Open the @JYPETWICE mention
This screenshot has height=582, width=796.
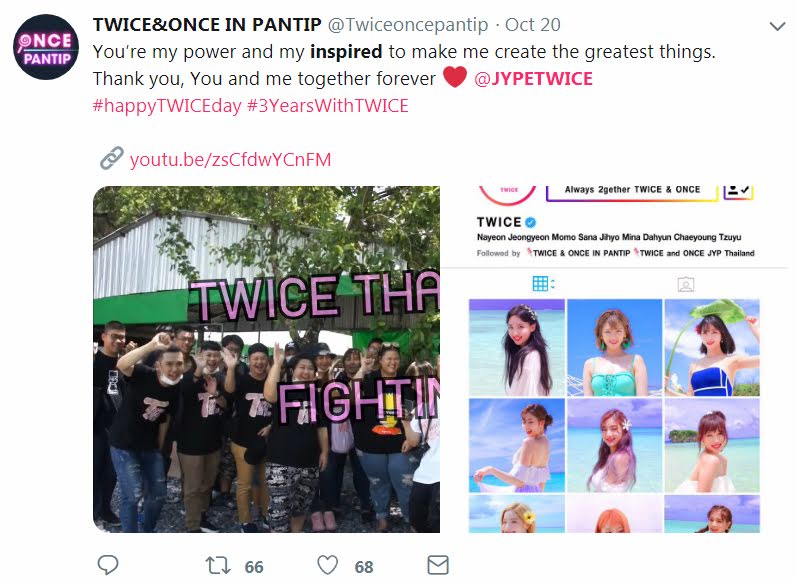[533, 79]
